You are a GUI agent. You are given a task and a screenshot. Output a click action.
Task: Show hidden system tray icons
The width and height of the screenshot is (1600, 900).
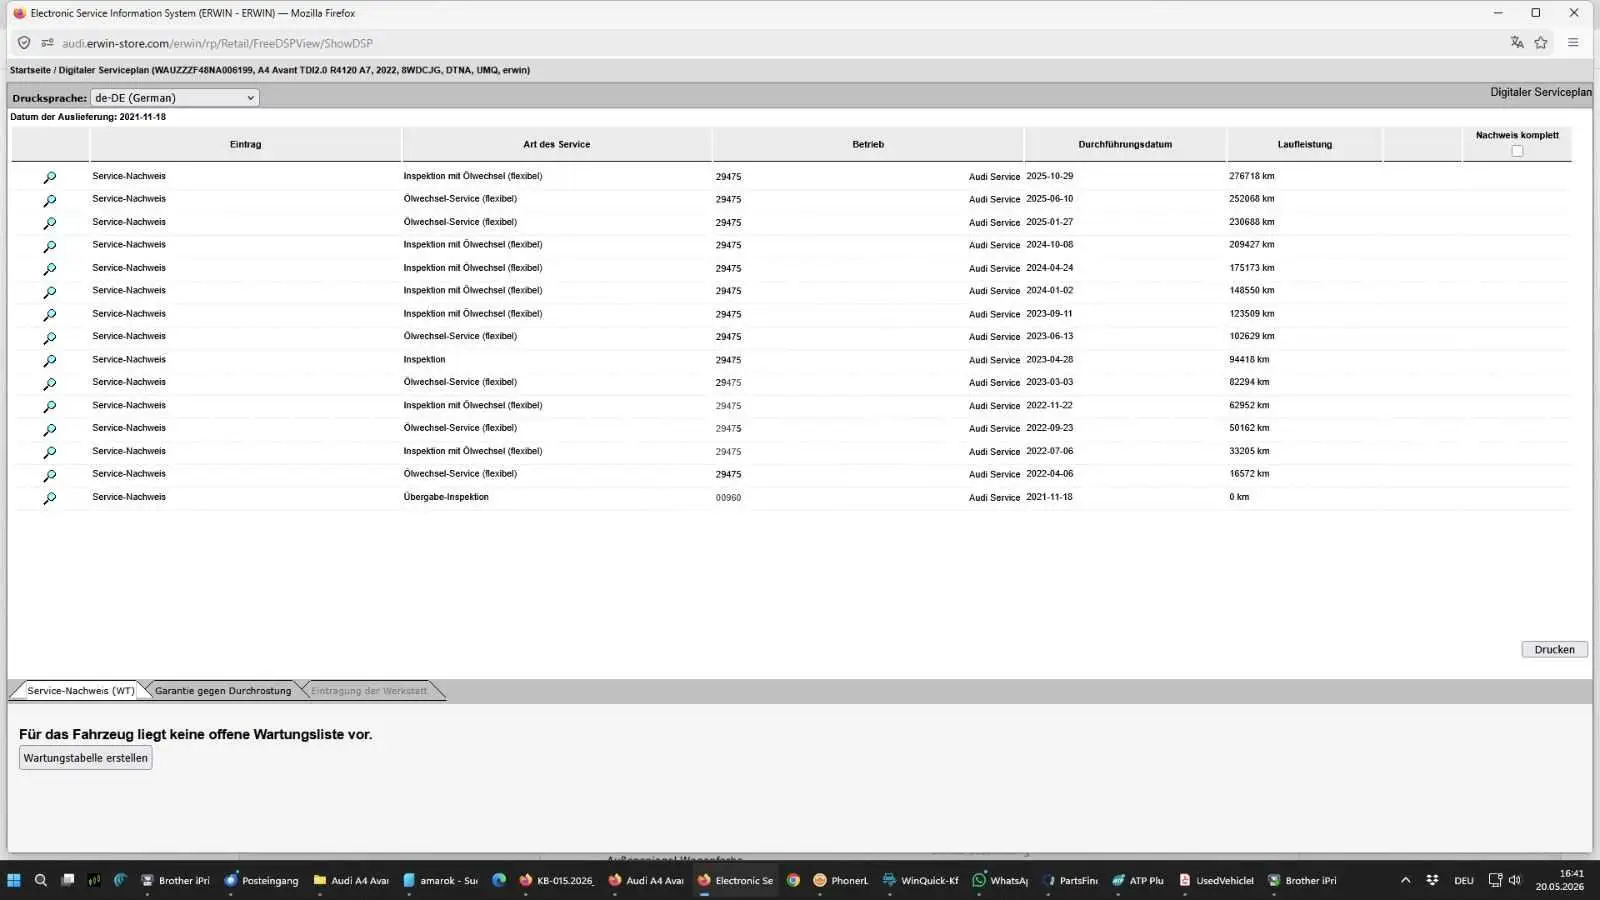[x=1405, y=880]
